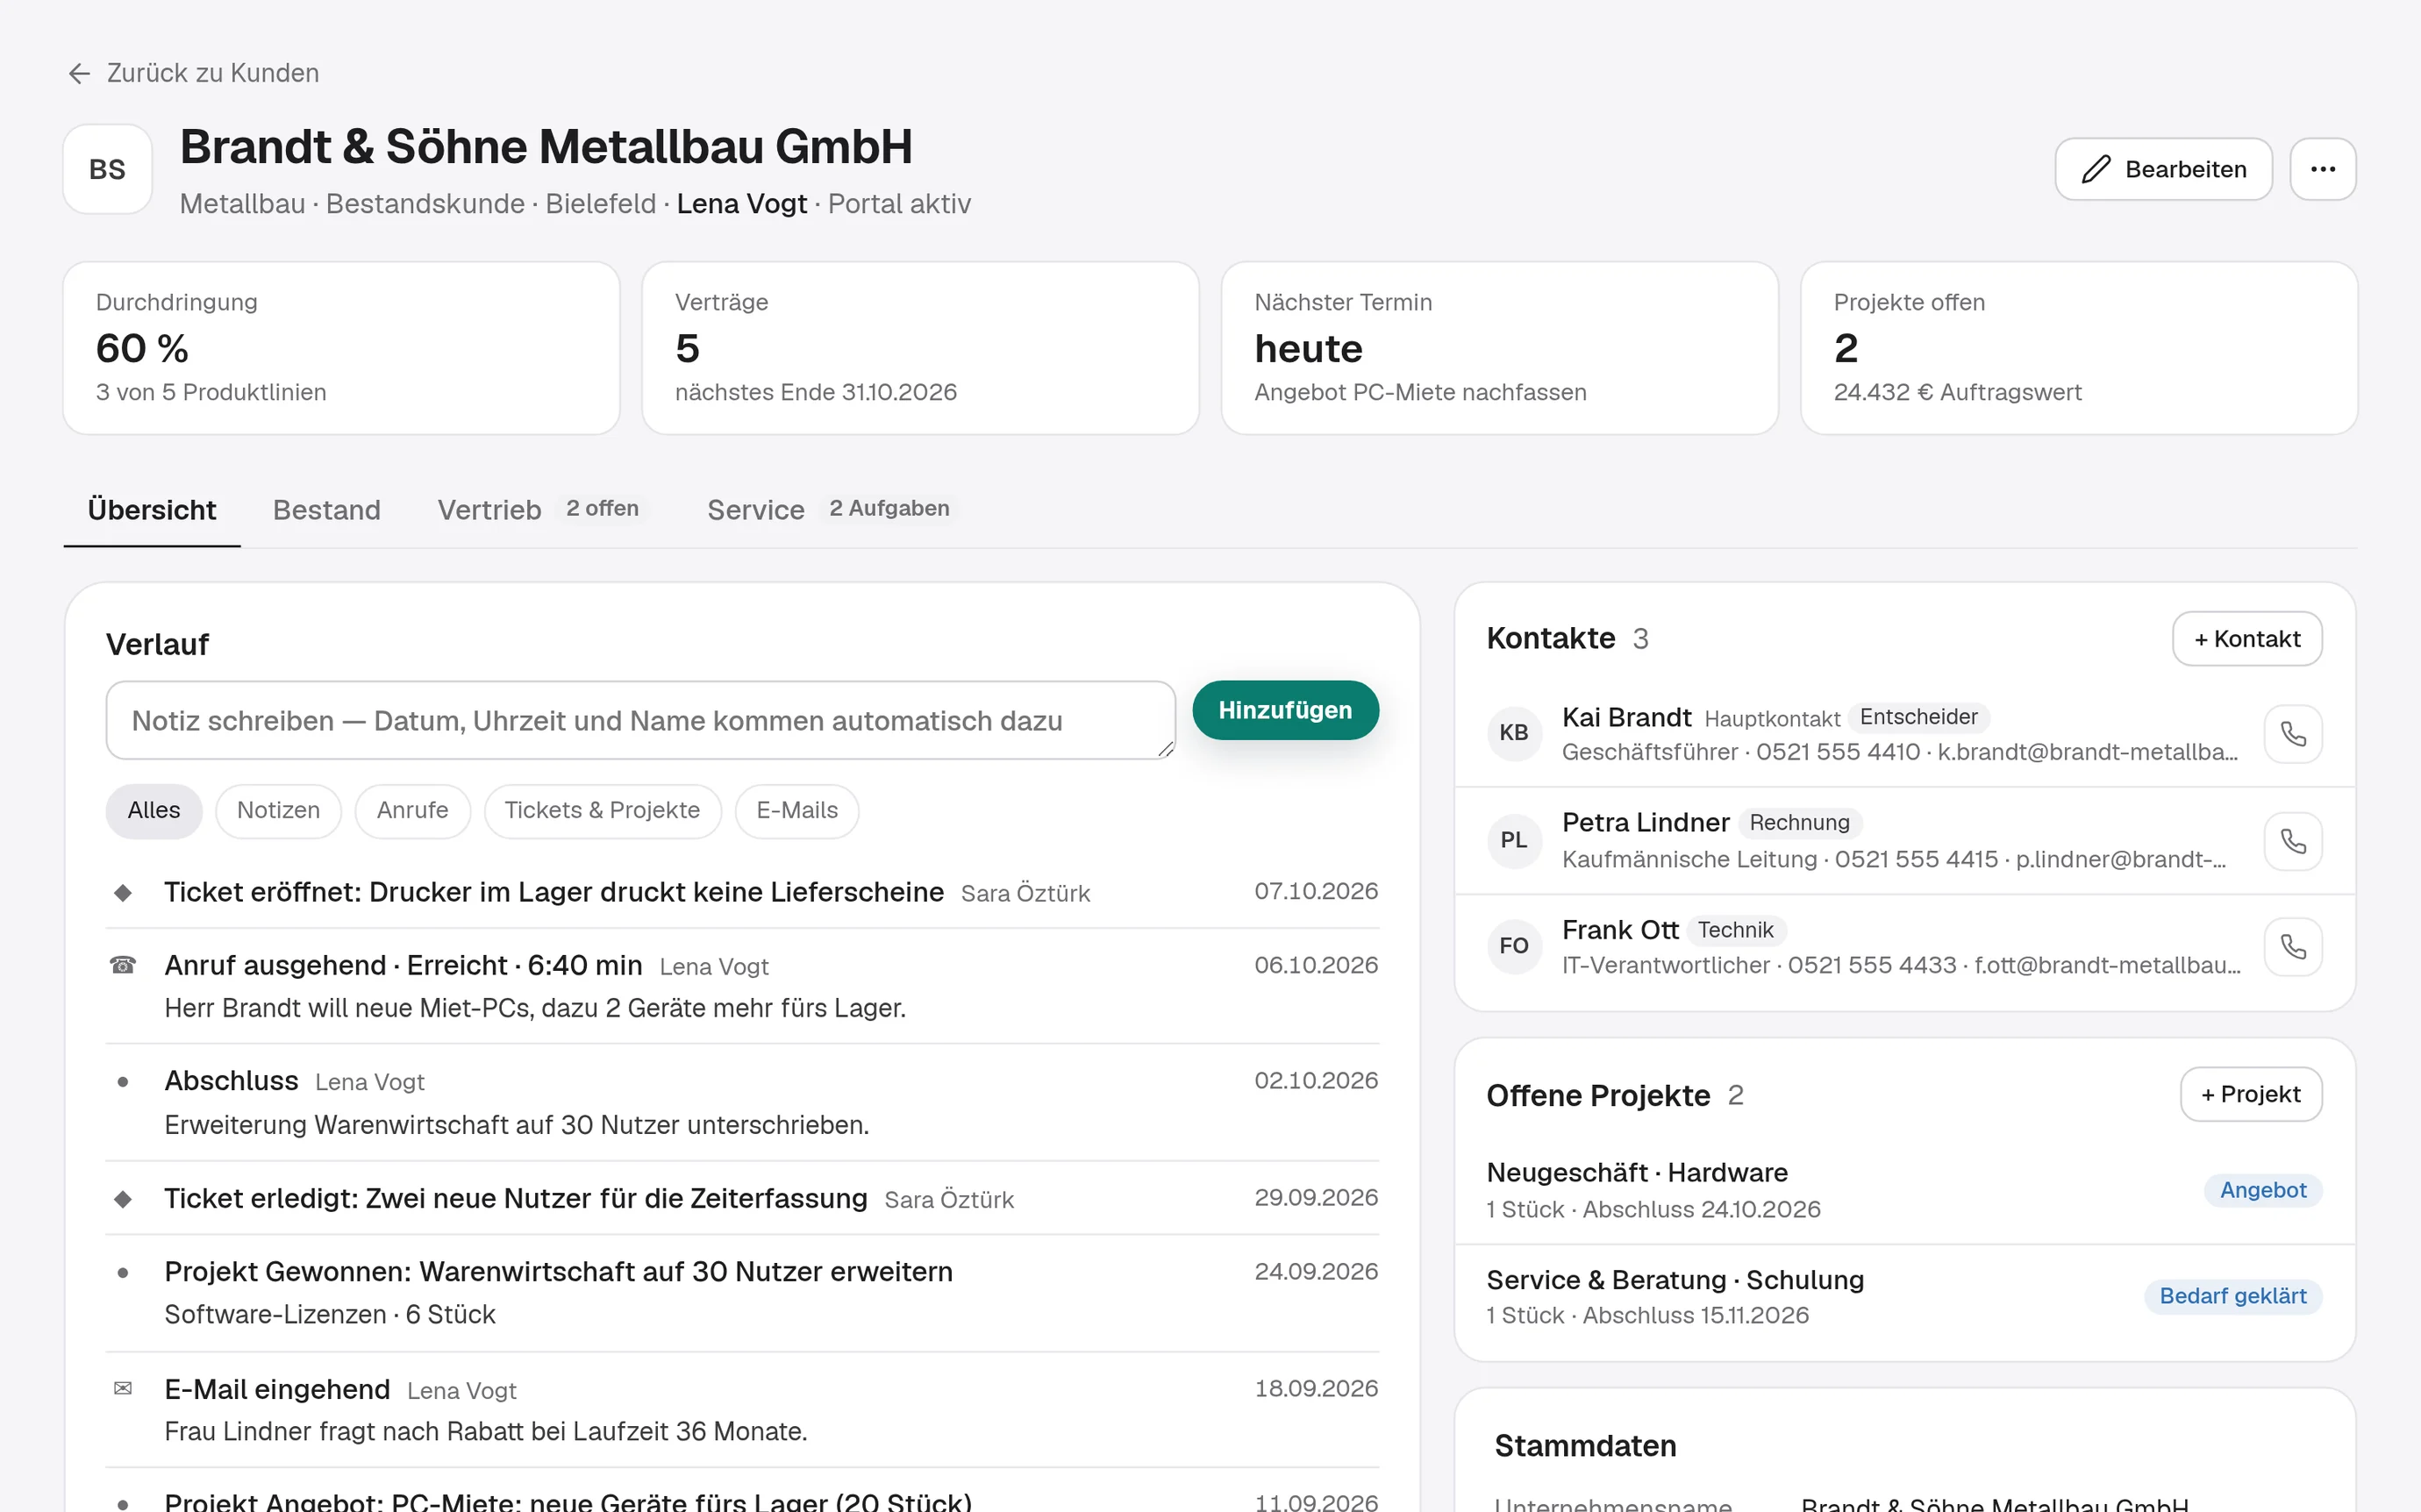Image resolution: width=2421 pixels, height=1512 pixels.
Task: Go back via Zurück zu Kunden link
Action: 193,73
